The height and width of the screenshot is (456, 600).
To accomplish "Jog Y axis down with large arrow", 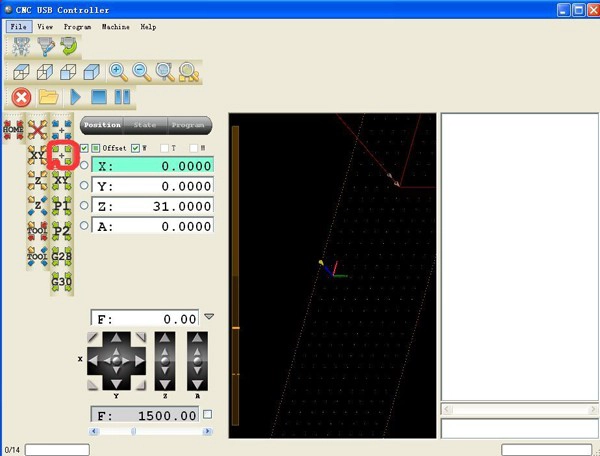I will point(116,384).
